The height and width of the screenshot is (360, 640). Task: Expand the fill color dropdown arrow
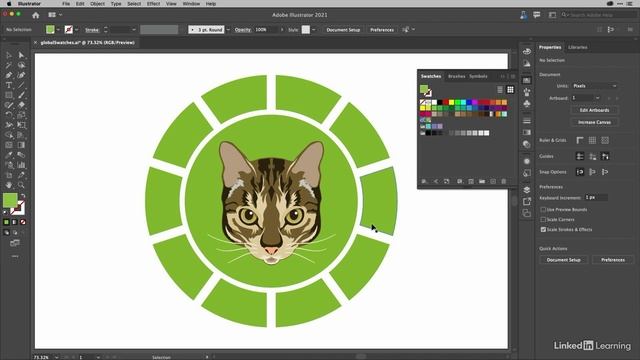click(x=58, y=30)
